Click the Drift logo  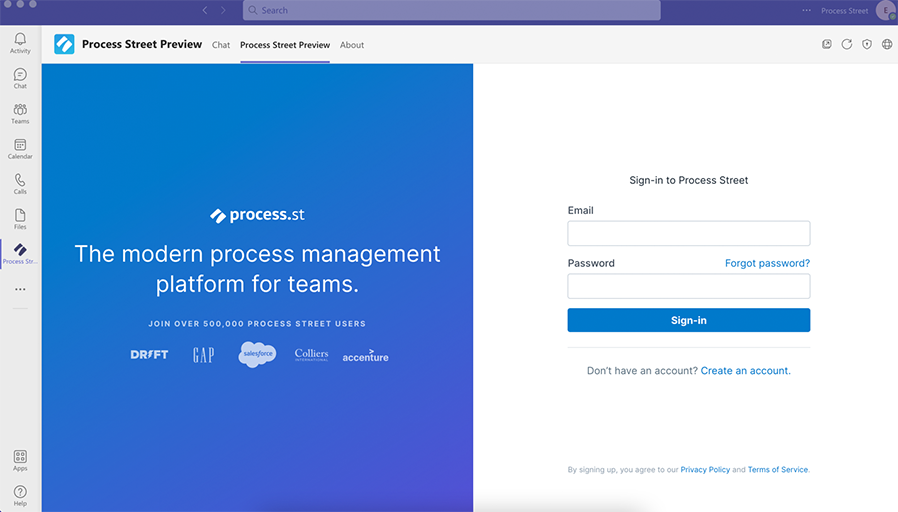149,355
